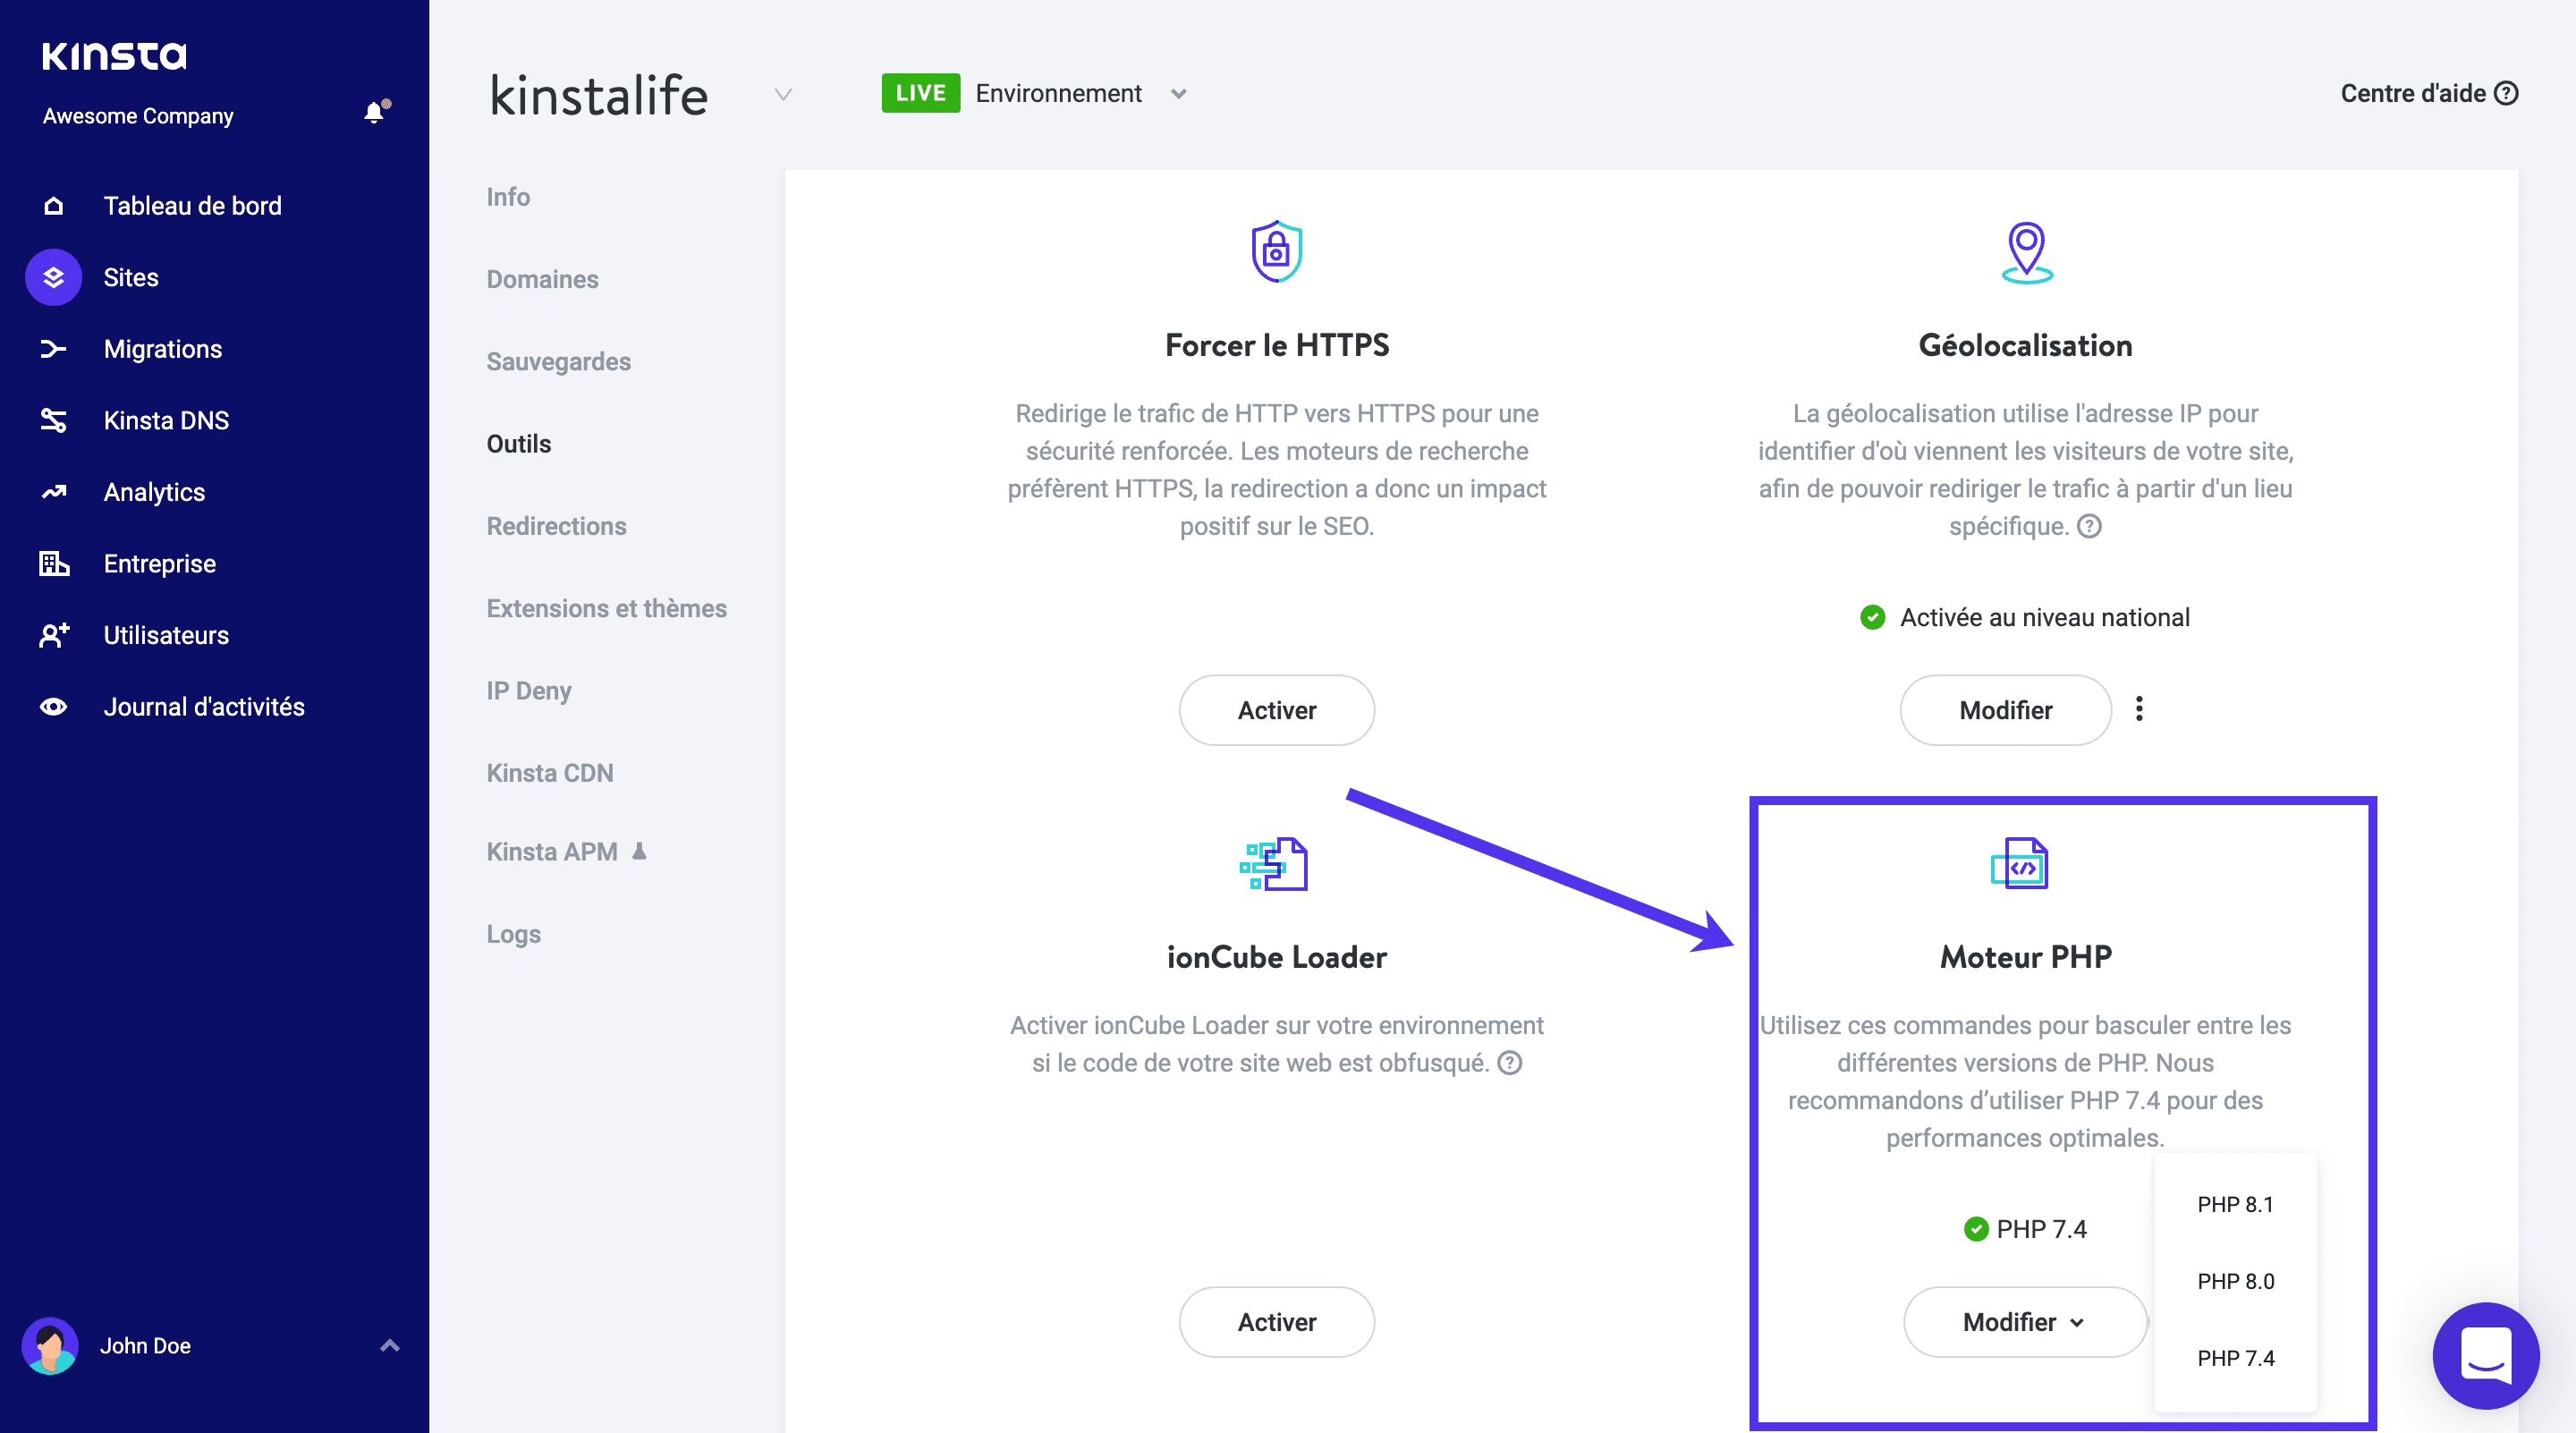Open the Redirections tab
This screenshot has height=1433, width=2576.
[556, 525]
